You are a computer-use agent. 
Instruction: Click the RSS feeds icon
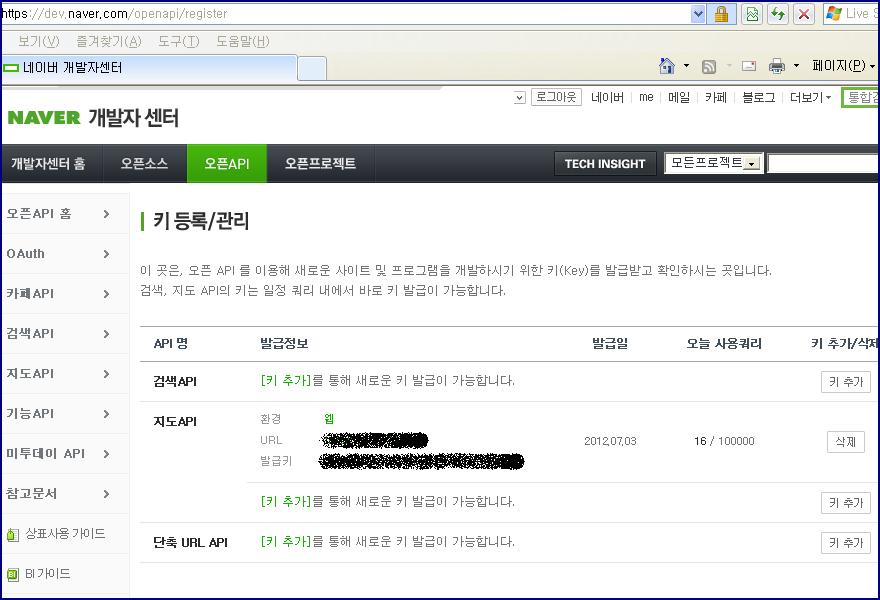(x=709, y=67)
